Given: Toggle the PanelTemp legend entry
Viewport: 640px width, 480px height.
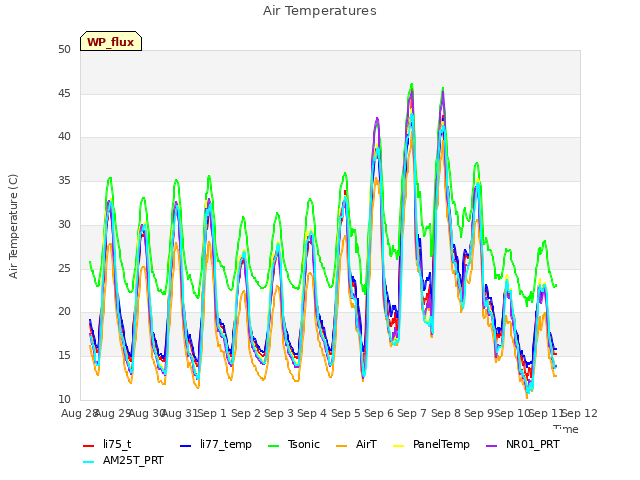Looking at the screenshot, I should click(431, 444).
